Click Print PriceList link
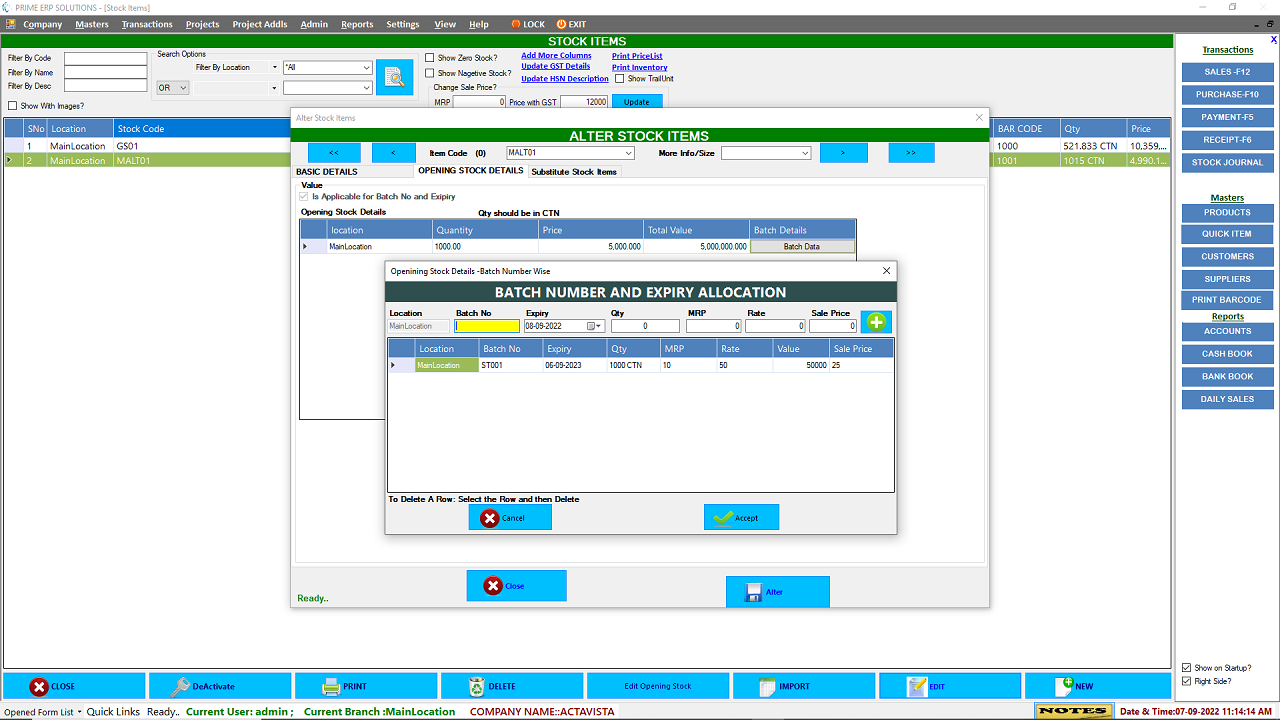 coord(637,56)
